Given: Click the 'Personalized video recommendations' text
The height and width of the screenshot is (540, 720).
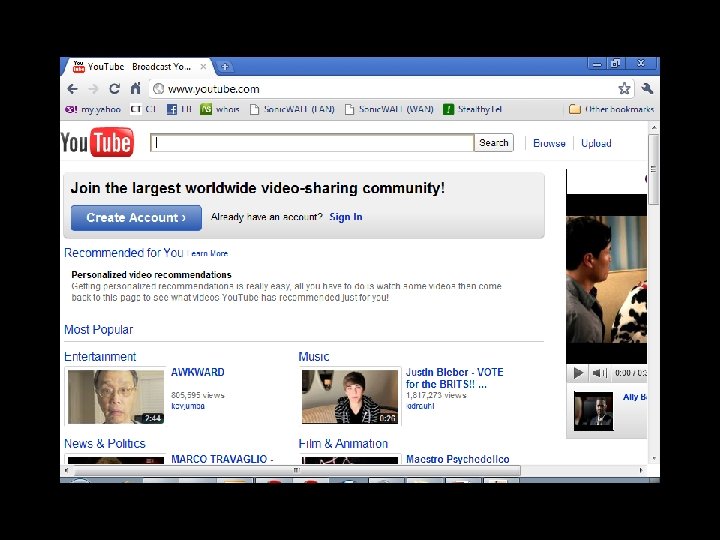Looking at the screenshot, I should coord(152,275).
